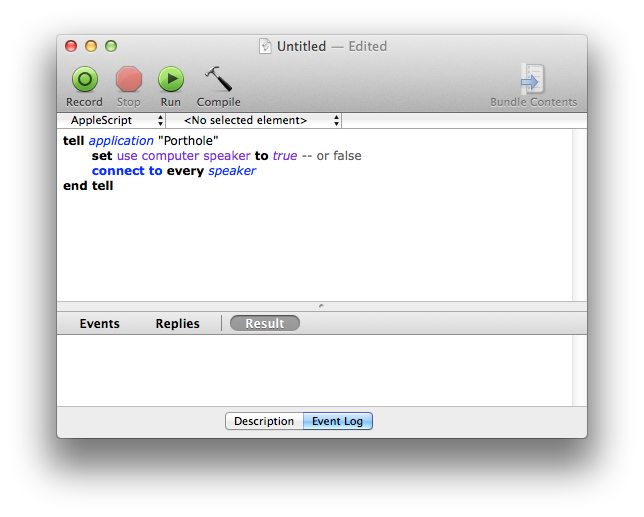644x517 pixels.
Task: Compile the script using the hammer icon
Action: coord(218,78)
